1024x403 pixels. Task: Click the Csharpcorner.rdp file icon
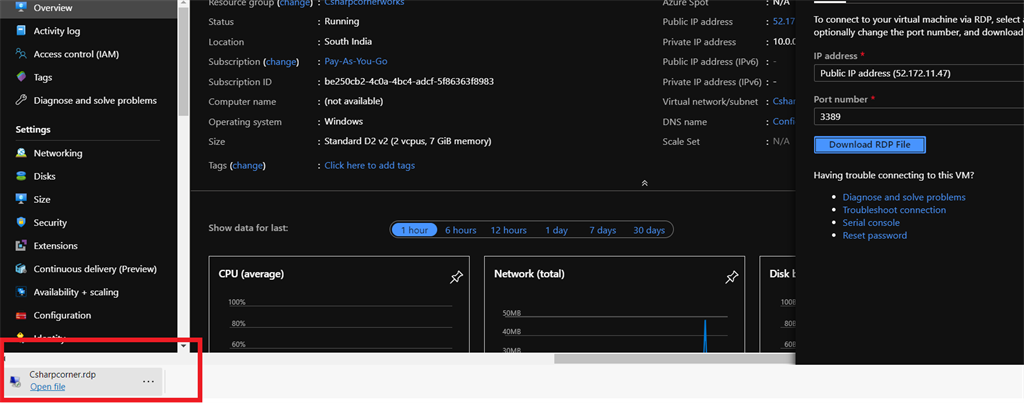coord(16,381)
